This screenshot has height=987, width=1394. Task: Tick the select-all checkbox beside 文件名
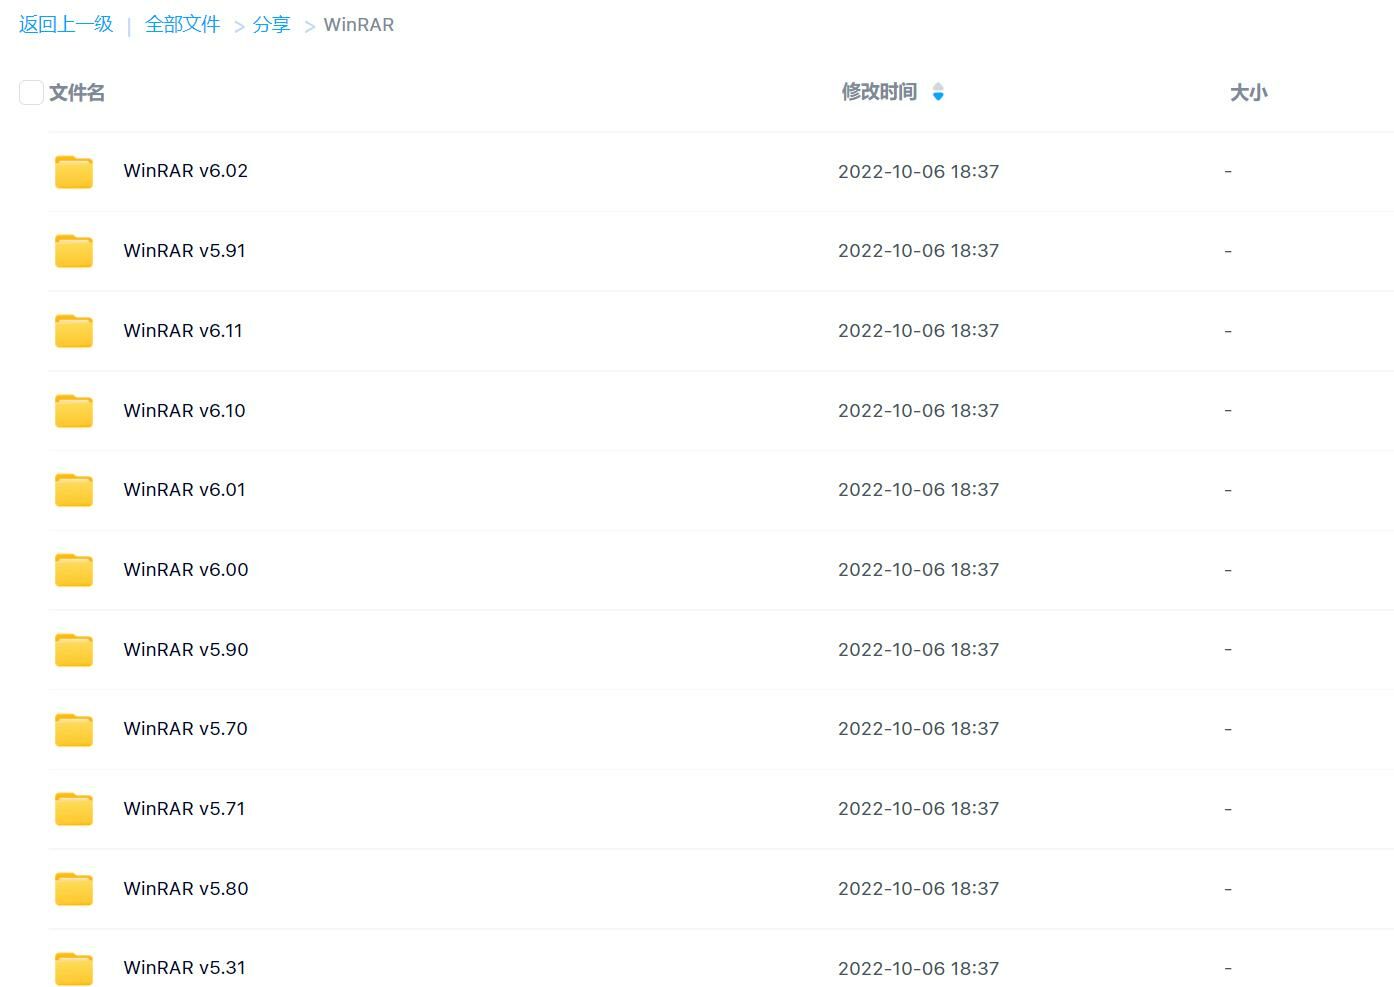[31, 93]
